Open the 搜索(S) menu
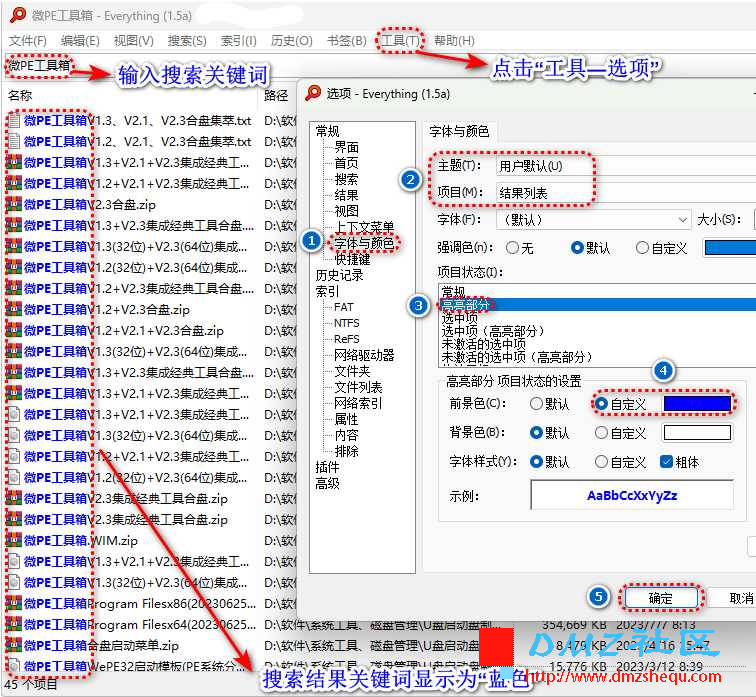Viewport: 756px width, 697px height. (187, 41)
